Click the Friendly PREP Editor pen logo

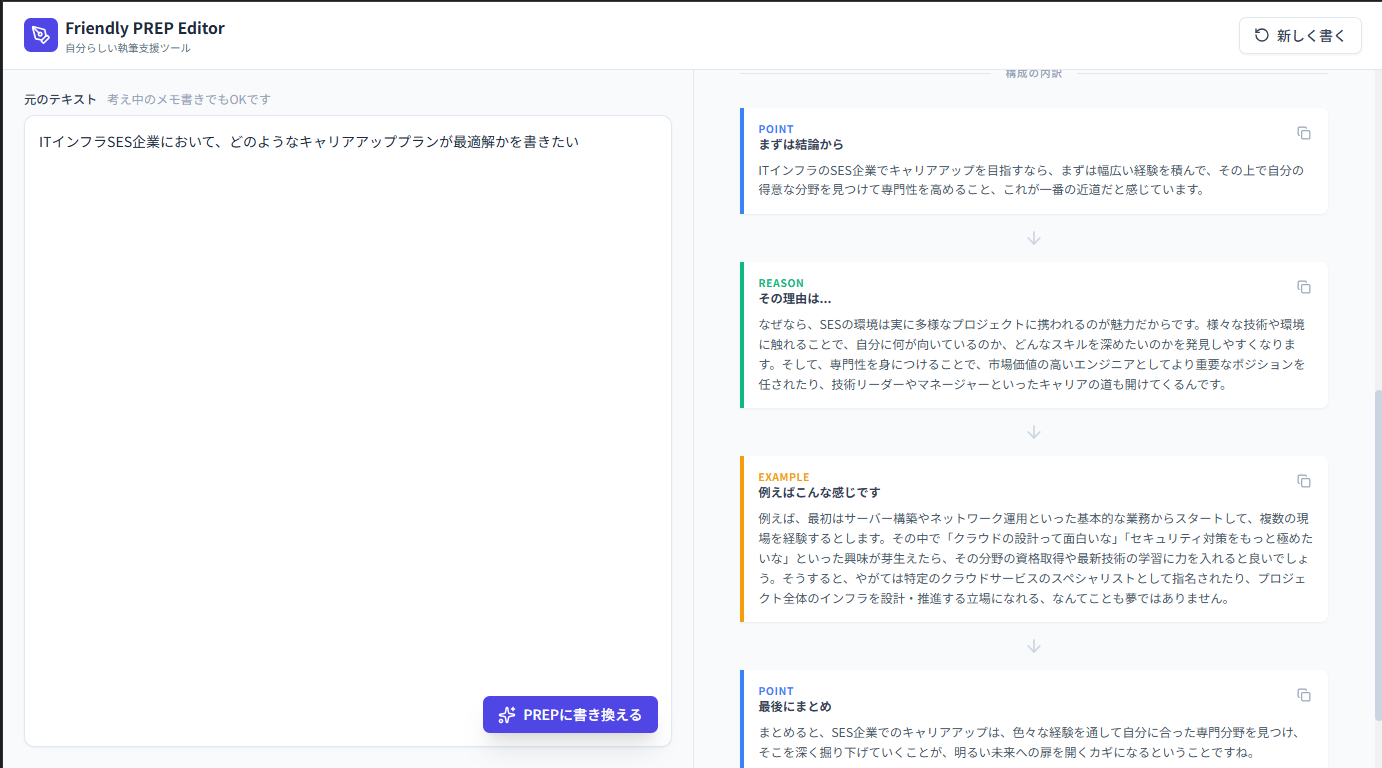click(x=41, y=35)
